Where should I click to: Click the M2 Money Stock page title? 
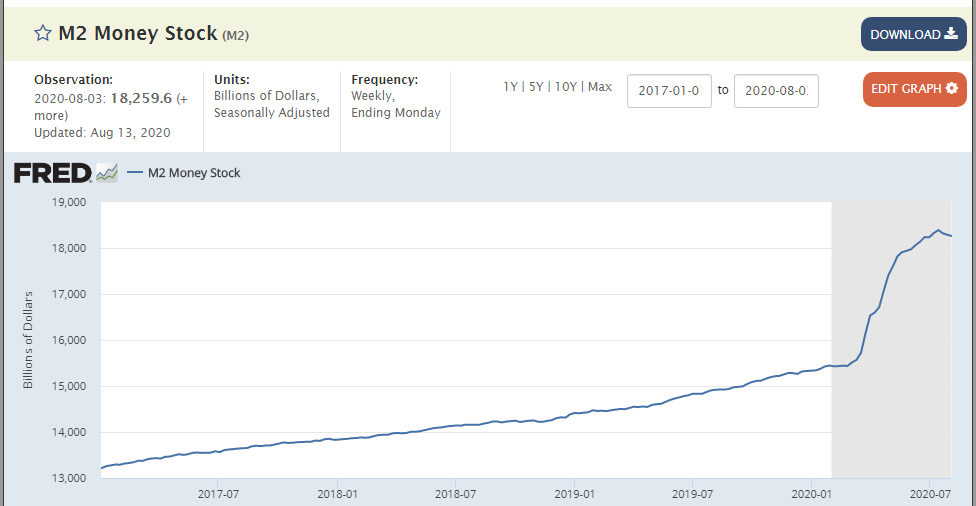pos(137,33)
